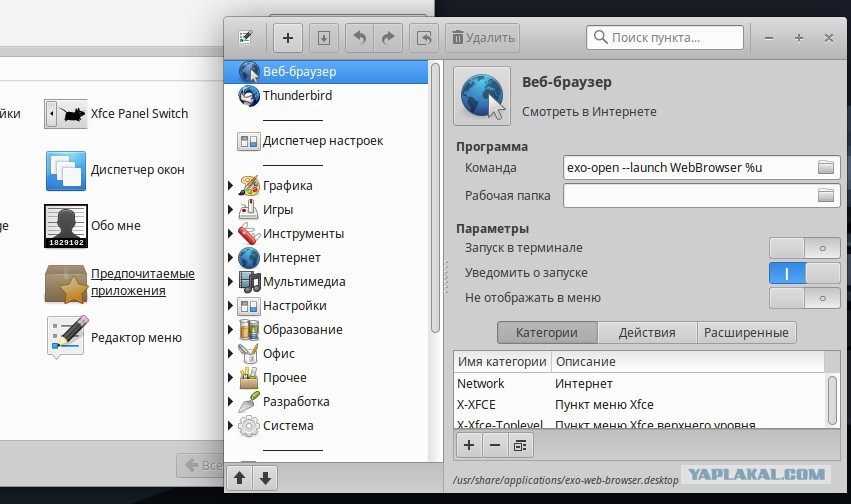Expand the Система category
The height and width of the screenshot is (504, 851).
coord(230,426)
